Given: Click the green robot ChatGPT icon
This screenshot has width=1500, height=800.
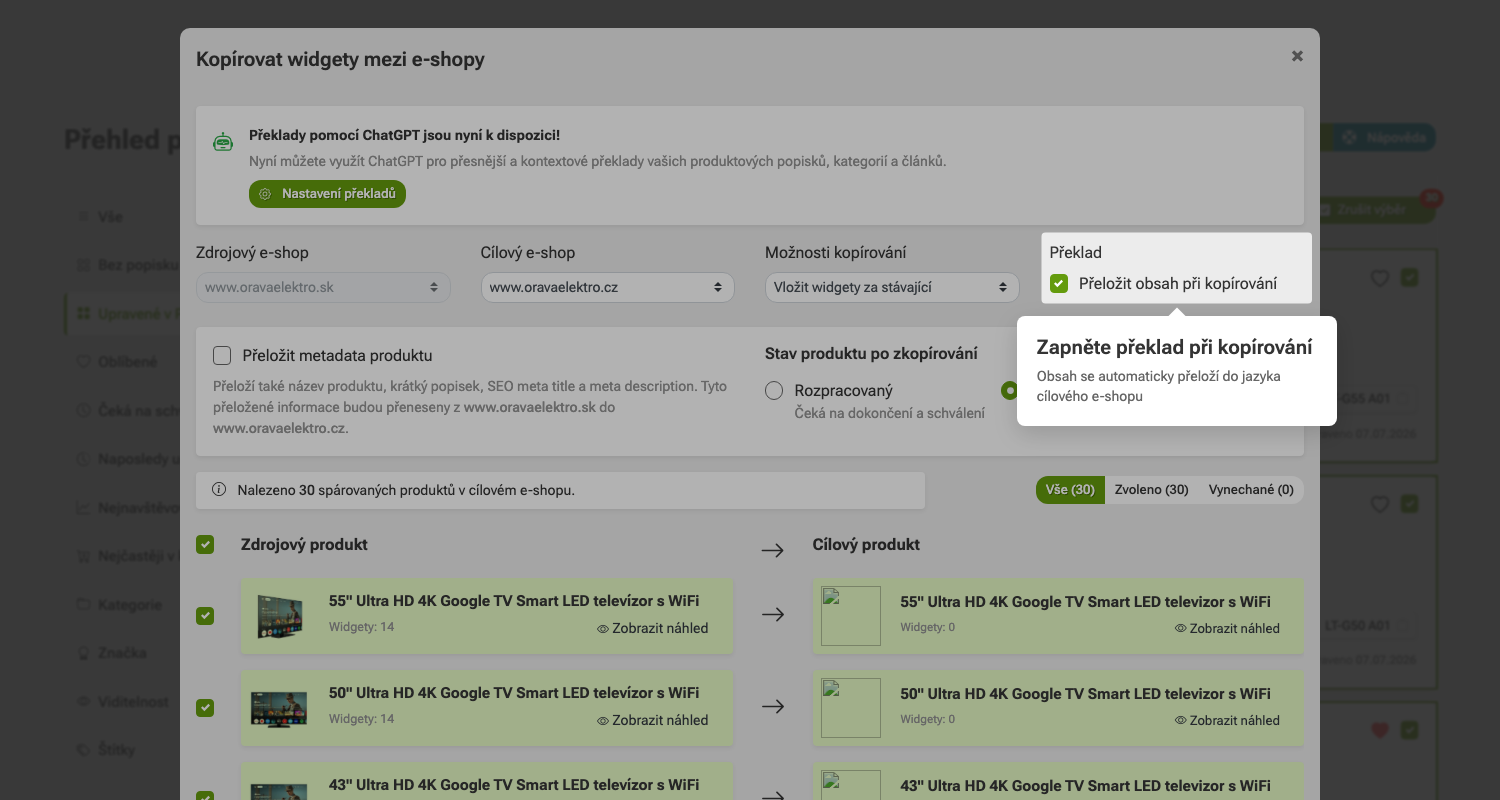Looking at the screenshot, I should (x=223, y=142).
